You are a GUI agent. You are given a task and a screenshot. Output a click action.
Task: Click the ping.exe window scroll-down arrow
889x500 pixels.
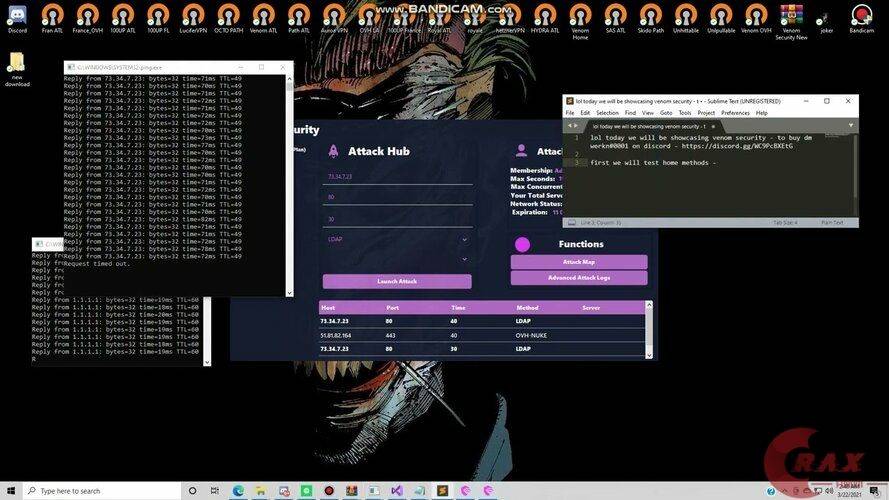click(x=290, y=293)
